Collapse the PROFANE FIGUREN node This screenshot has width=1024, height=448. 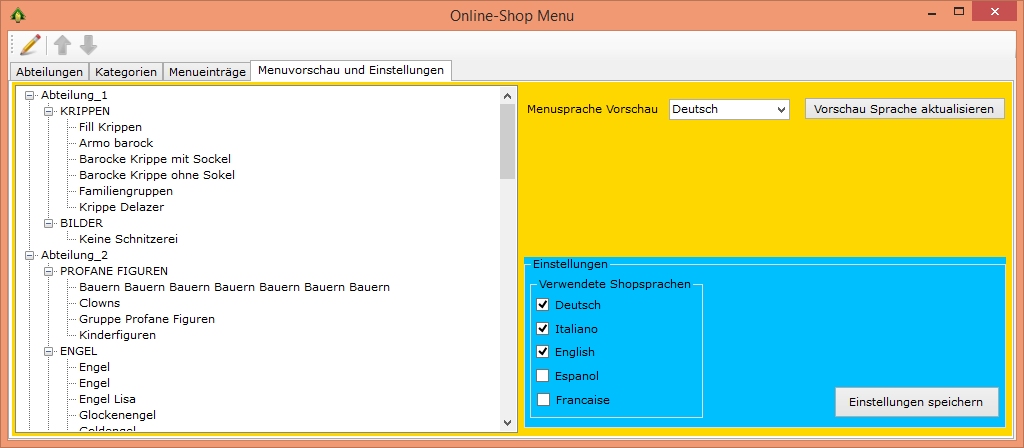pos(49,271)
